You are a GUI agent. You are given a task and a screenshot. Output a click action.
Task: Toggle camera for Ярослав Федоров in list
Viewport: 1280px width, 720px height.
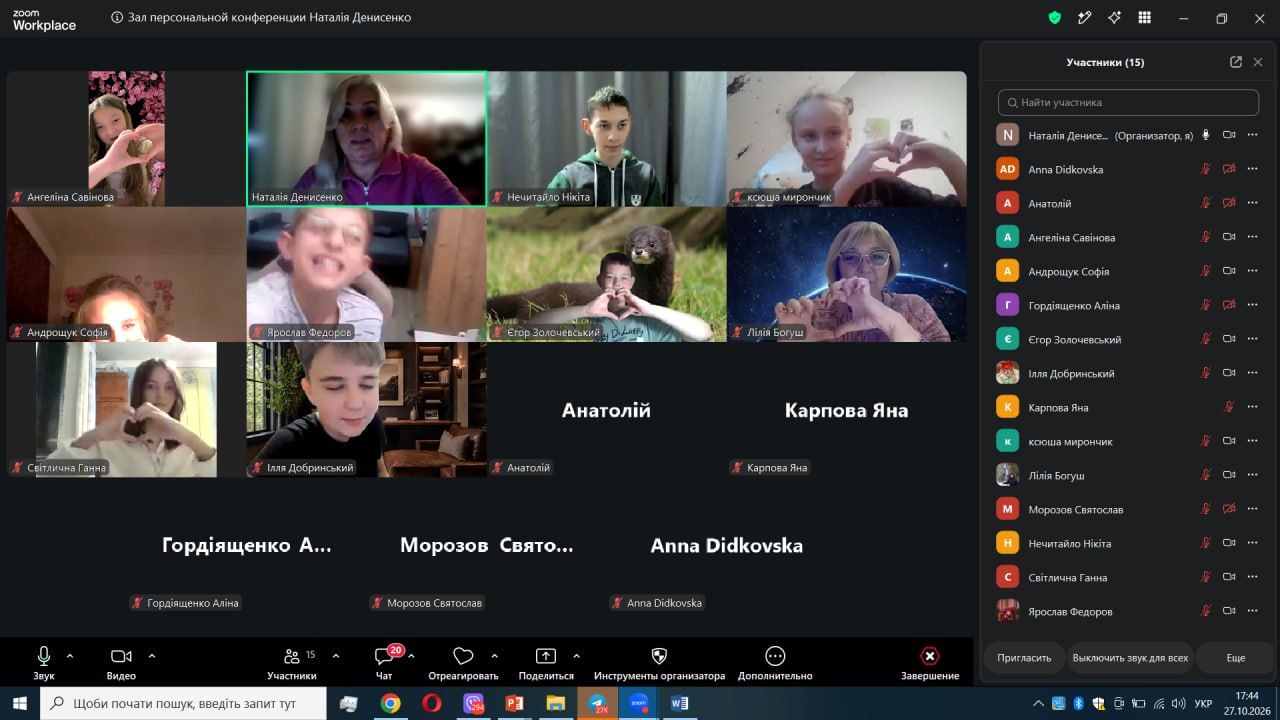tap(1229, 611)
